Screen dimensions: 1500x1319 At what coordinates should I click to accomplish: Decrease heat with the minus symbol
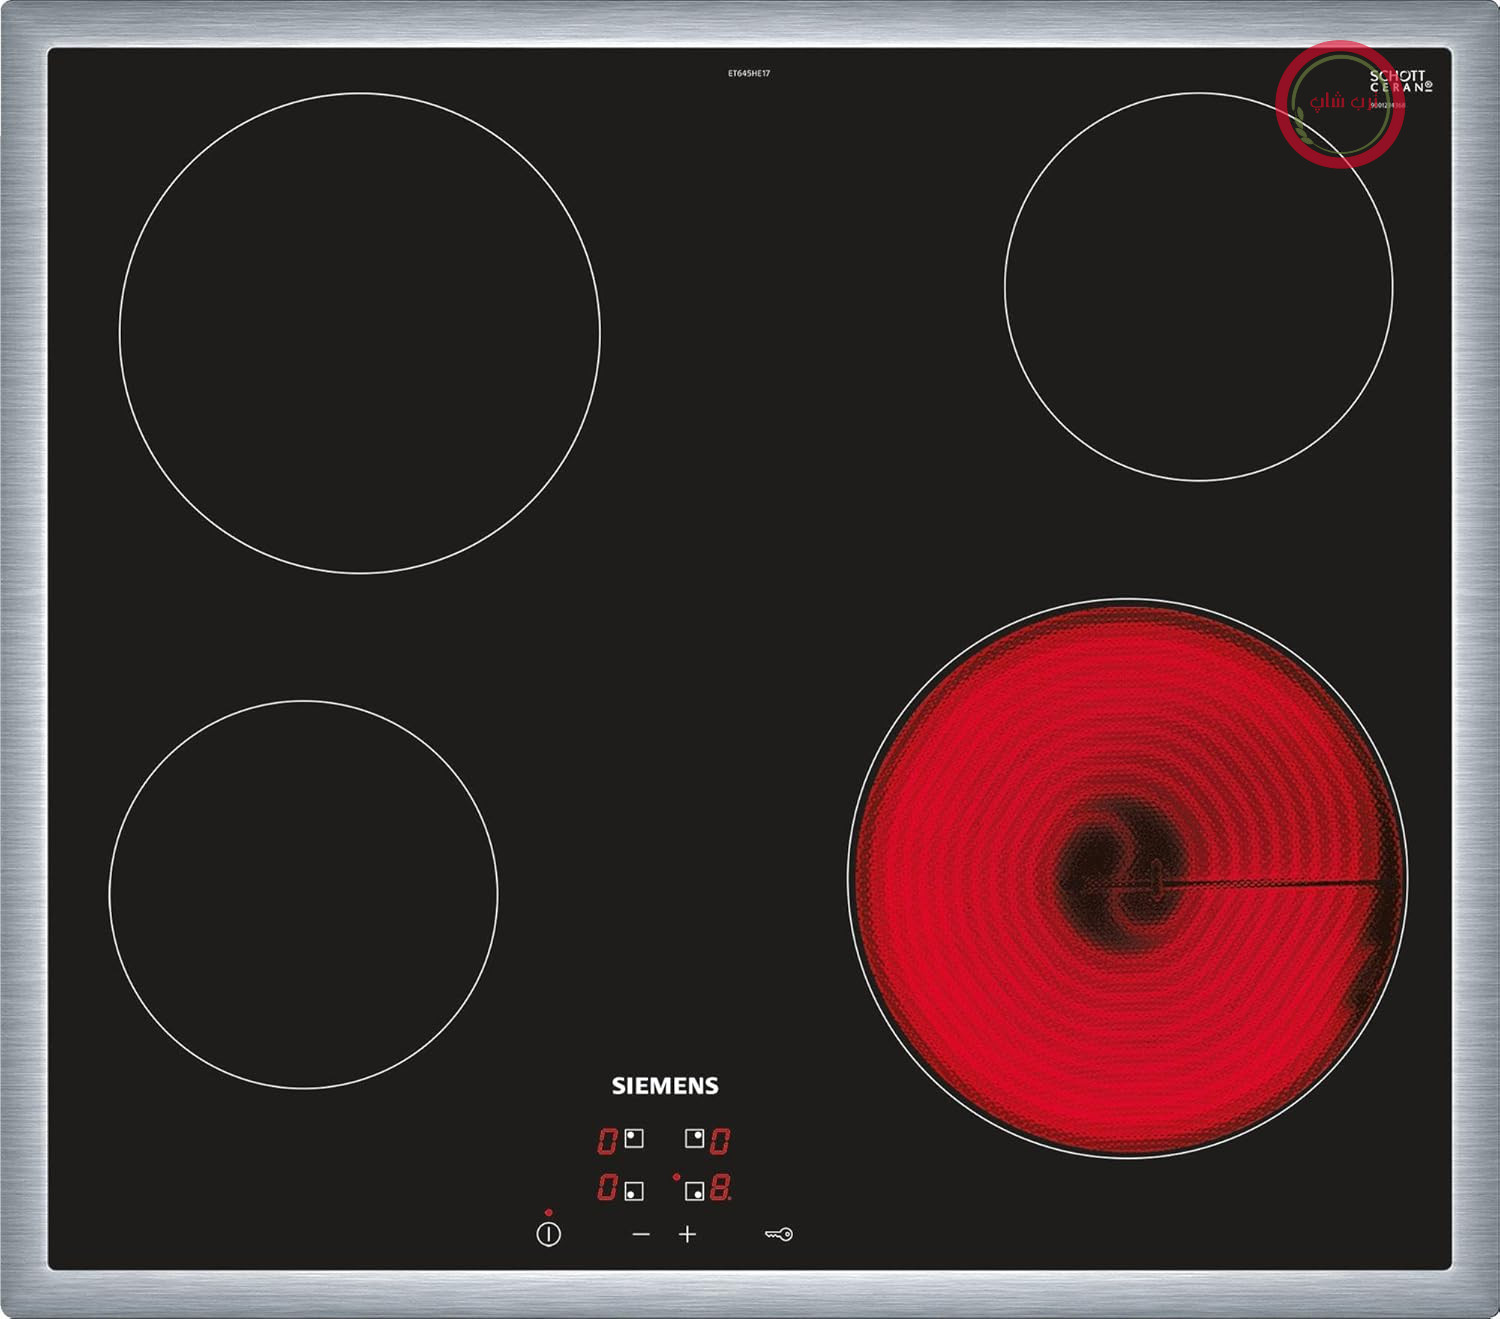(x=641, y=1235)
